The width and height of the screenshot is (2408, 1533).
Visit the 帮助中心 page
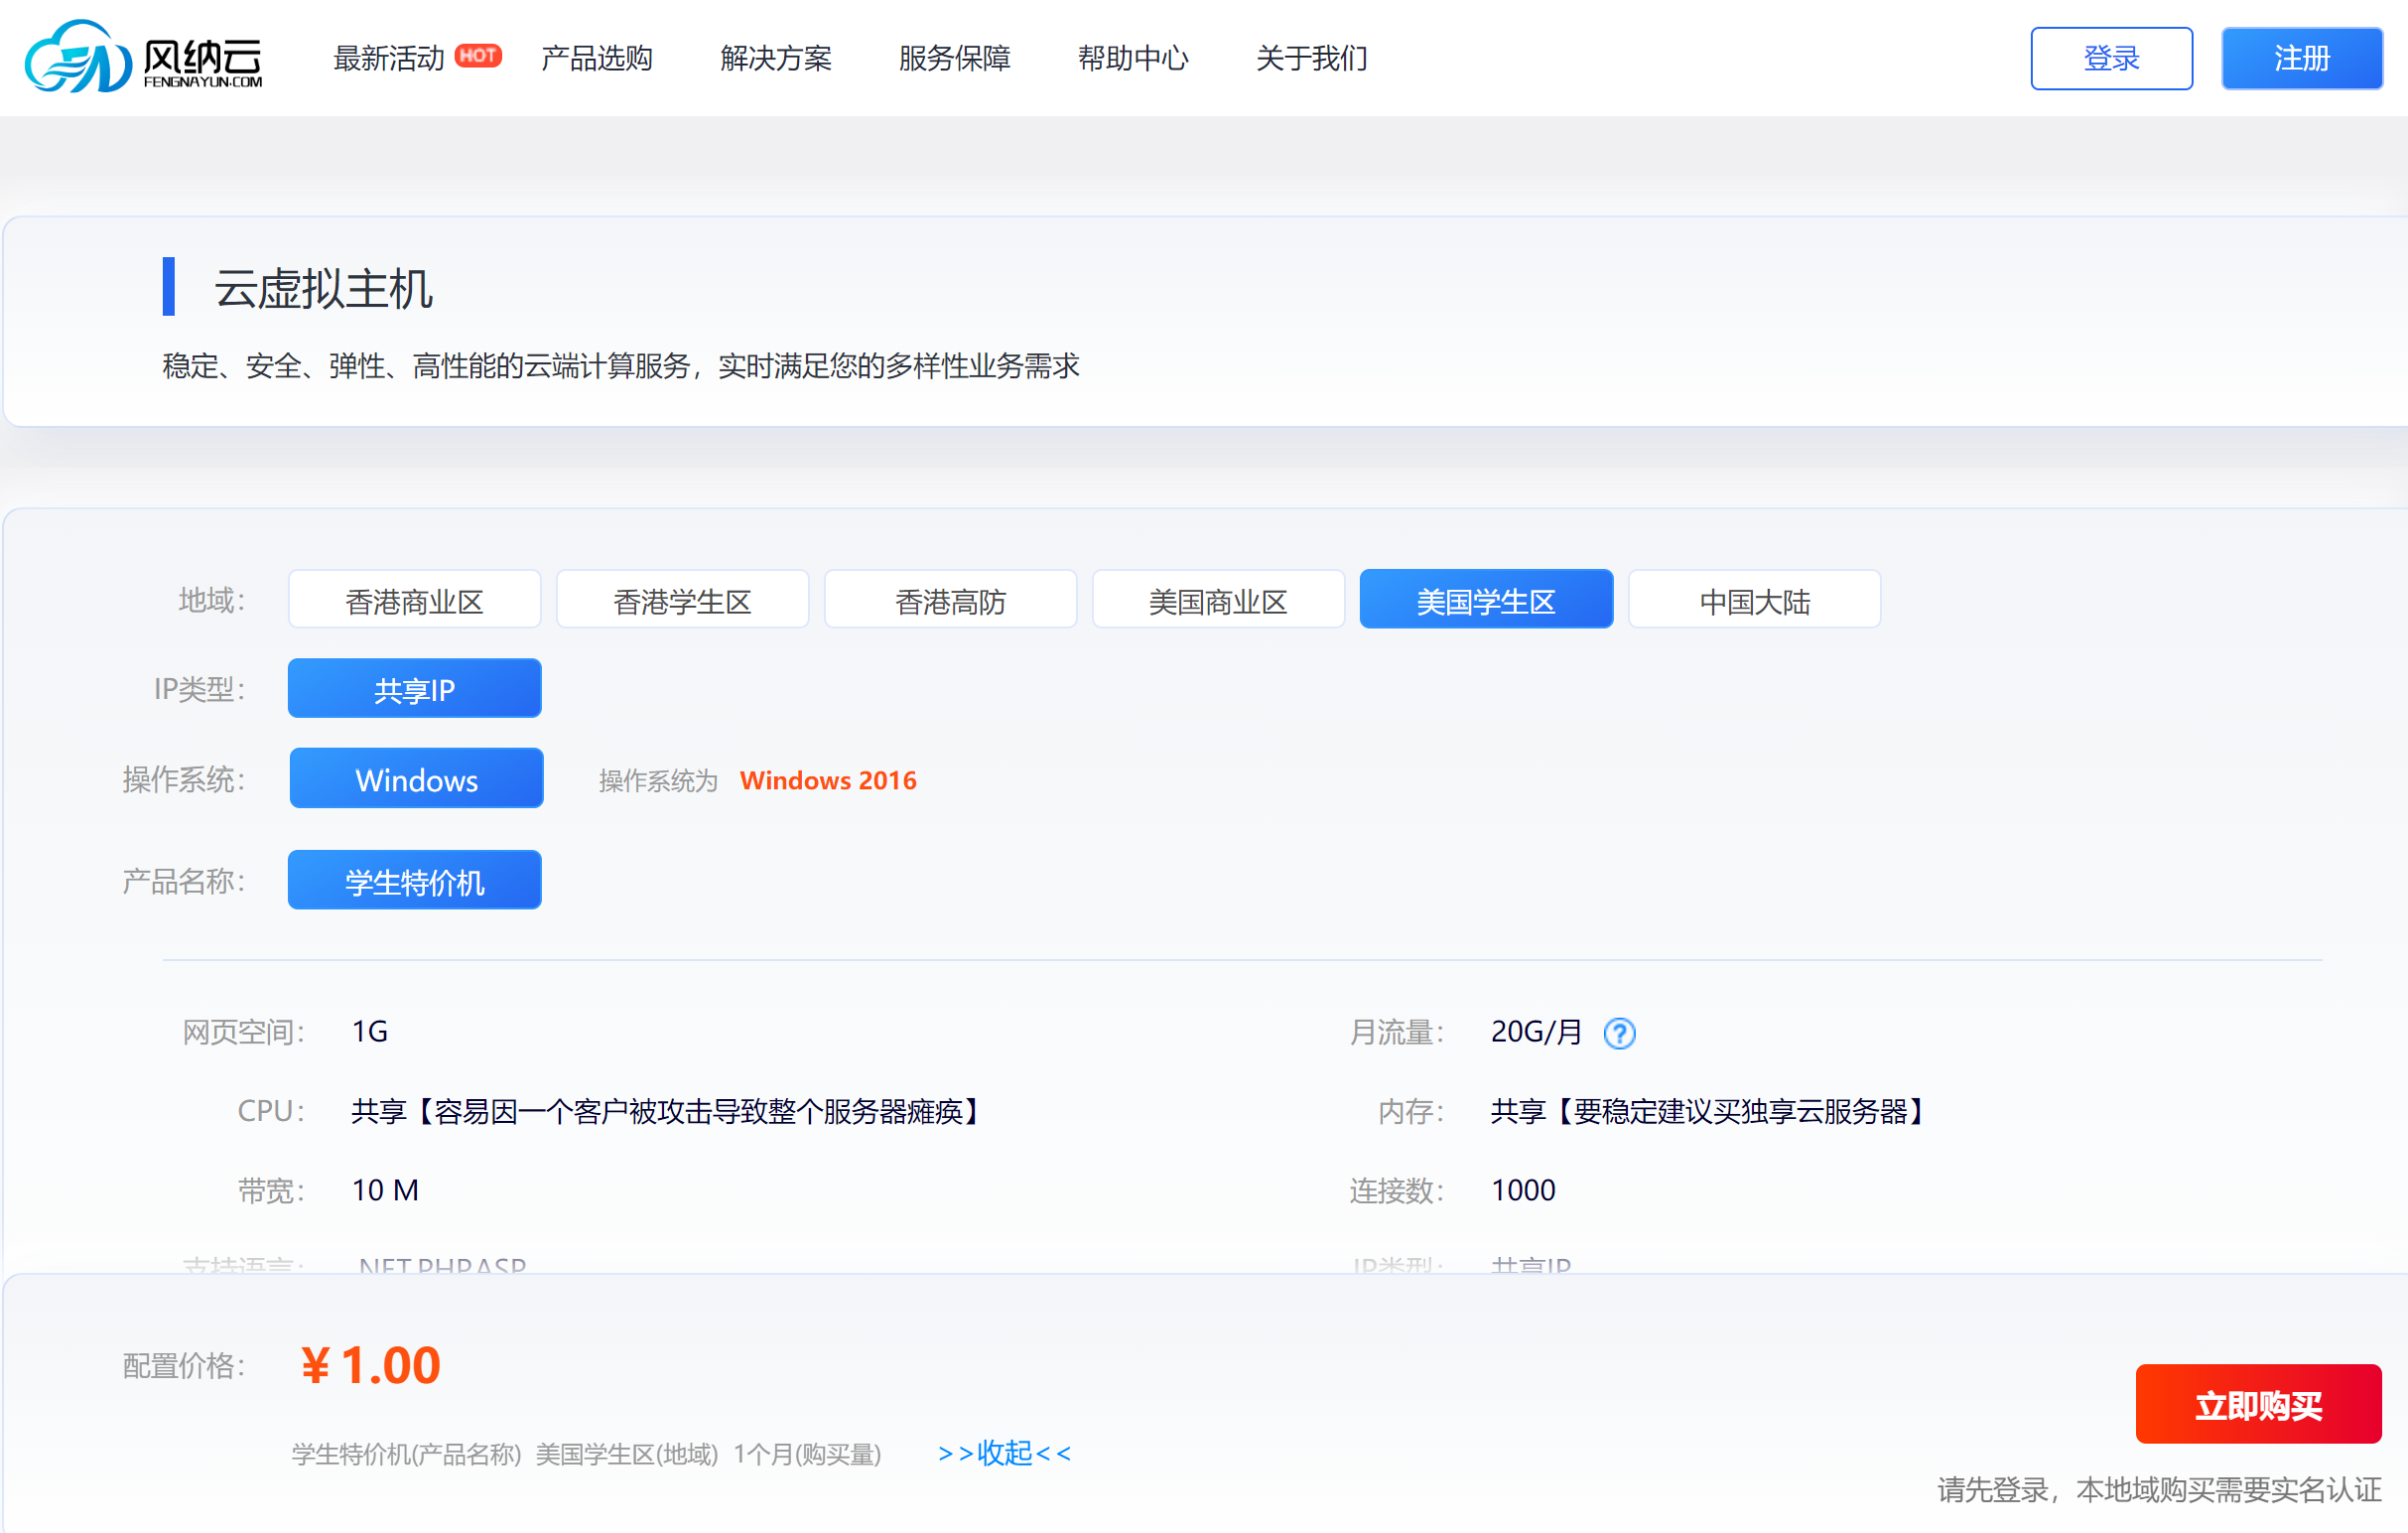pyautogui.click(x=1133, y=58)
